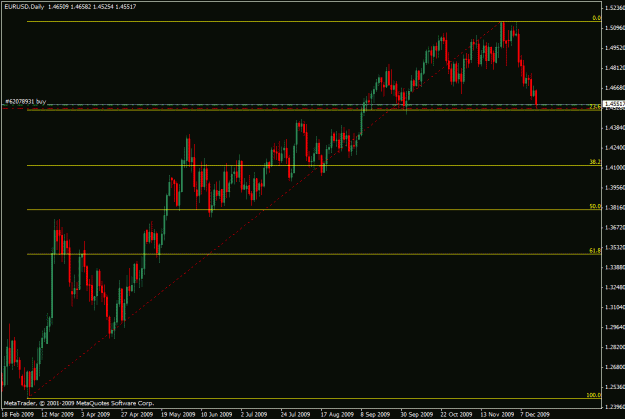Screen dimensions: 625x419
Task: Click the 100.0 Fibonacci level label
Action: [x=594, y=395]
